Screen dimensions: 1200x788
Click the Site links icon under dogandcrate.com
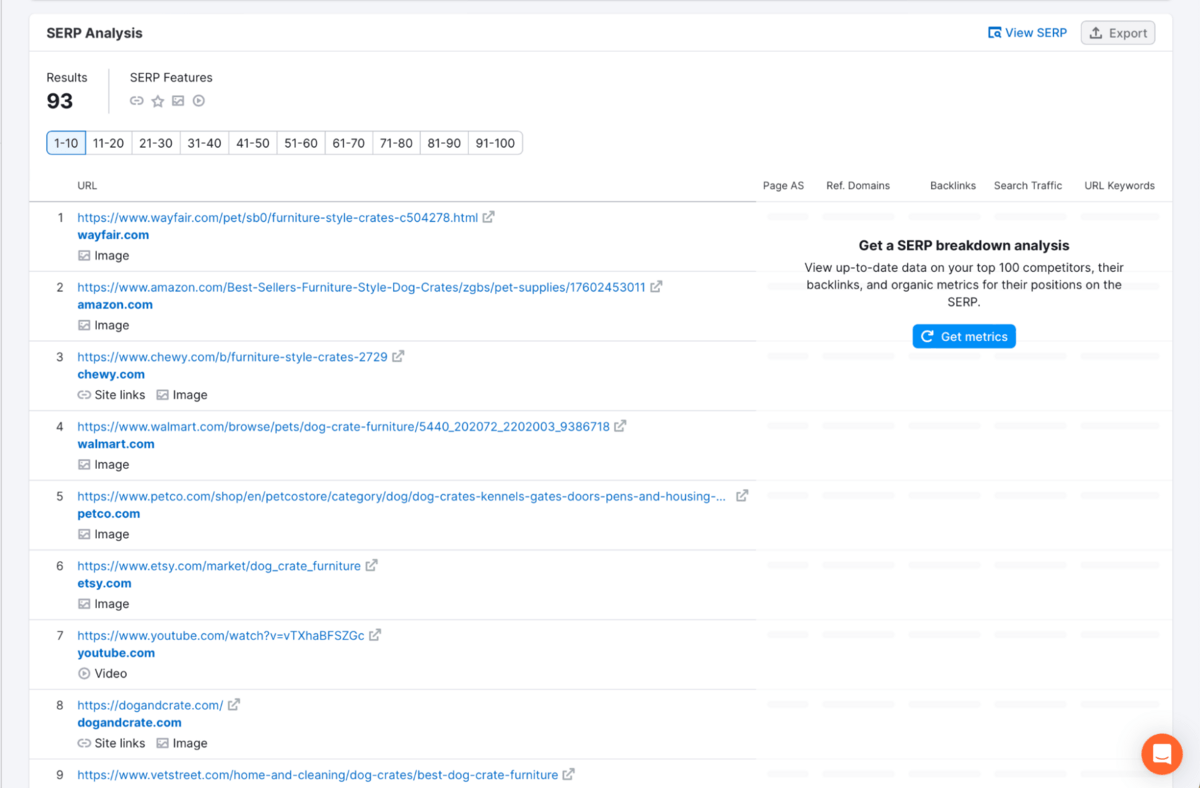coord(84,744)
